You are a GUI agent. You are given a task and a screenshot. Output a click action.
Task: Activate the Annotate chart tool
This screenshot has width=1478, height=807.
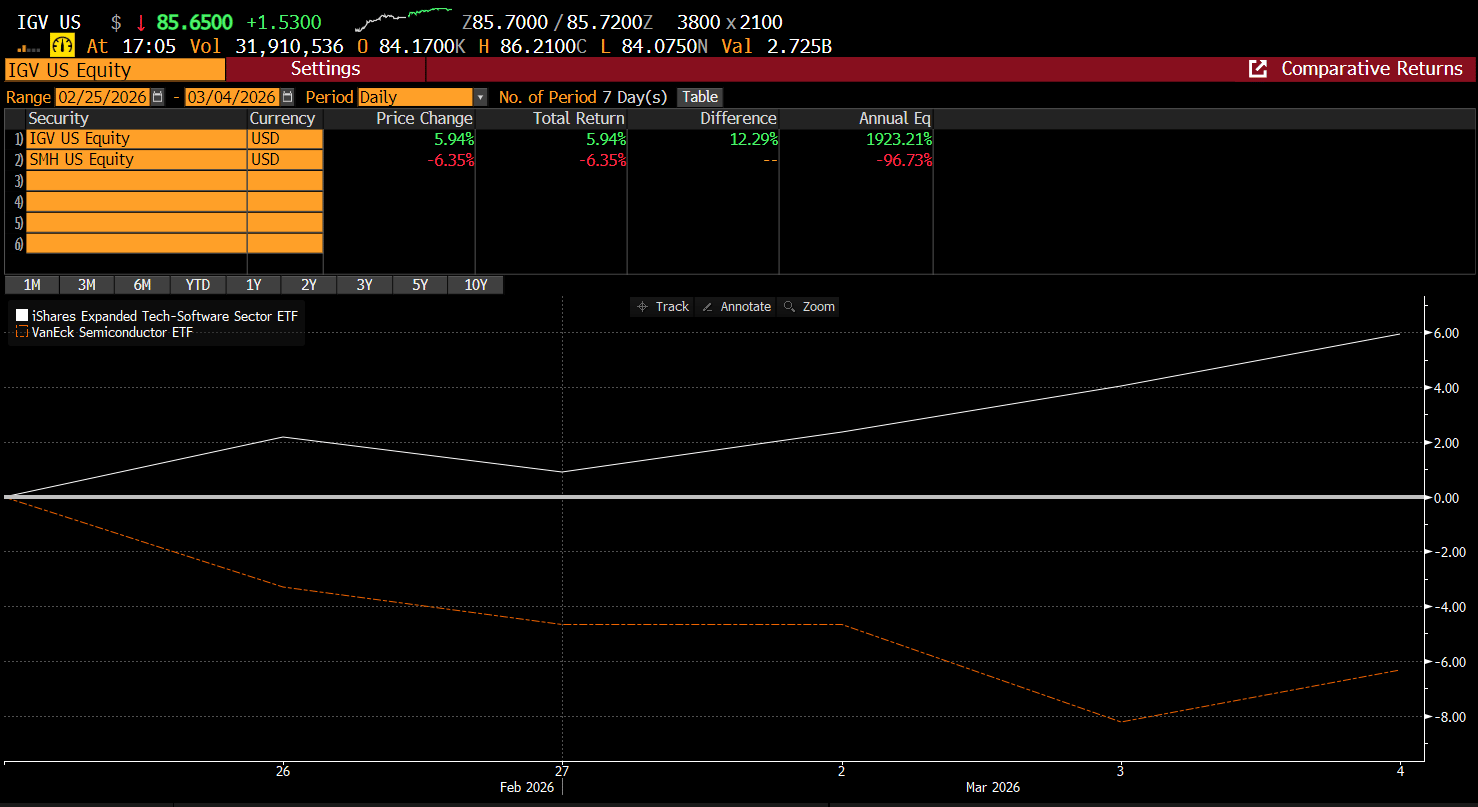(x=736, y=307)
